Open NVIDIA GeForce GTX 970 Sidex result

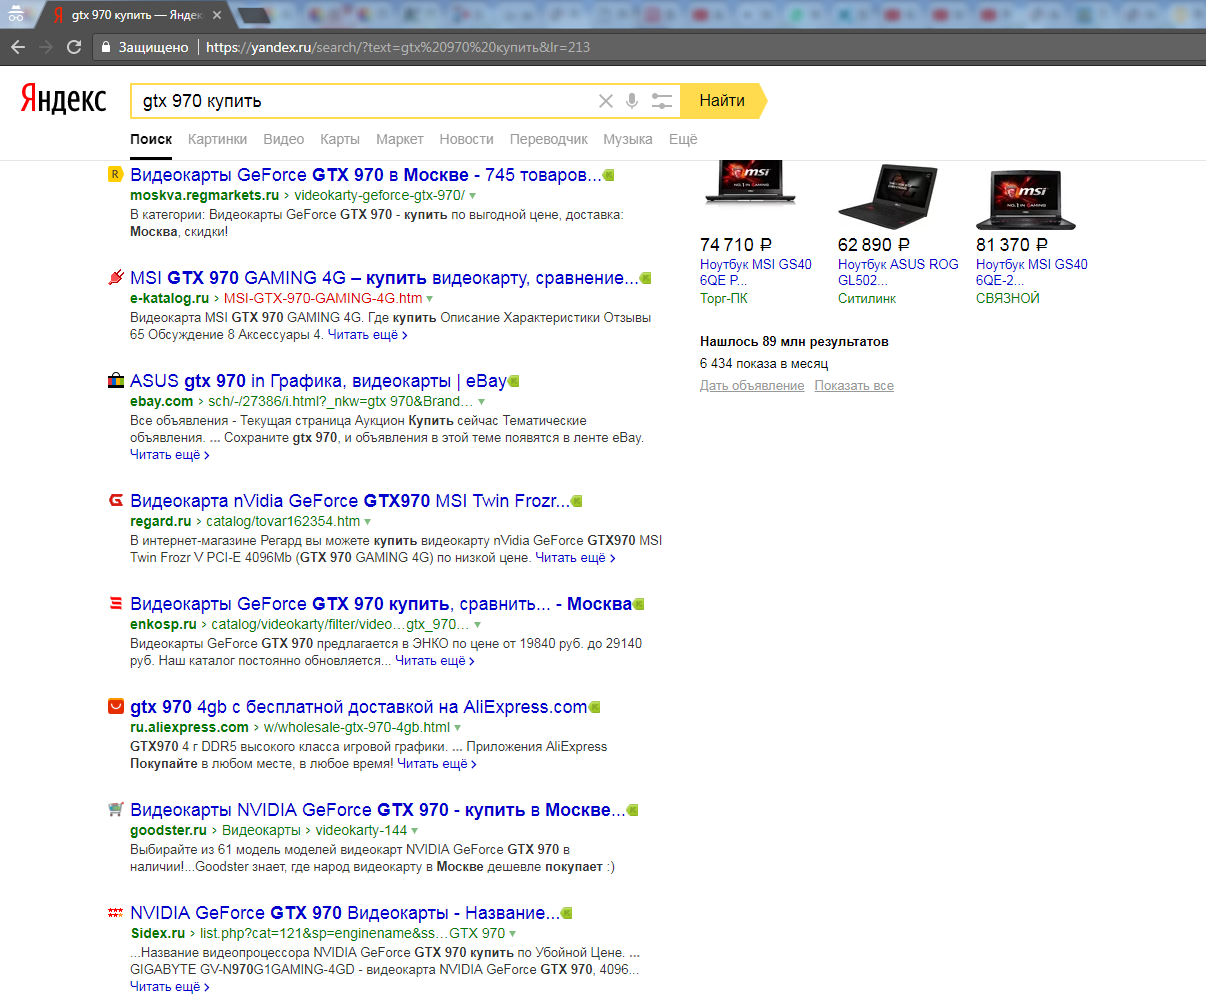[x=345, y=913]
